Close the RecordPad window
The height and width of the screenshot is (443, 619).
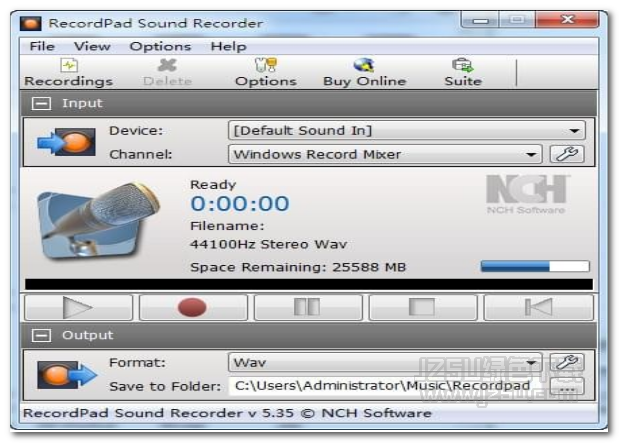567,19
